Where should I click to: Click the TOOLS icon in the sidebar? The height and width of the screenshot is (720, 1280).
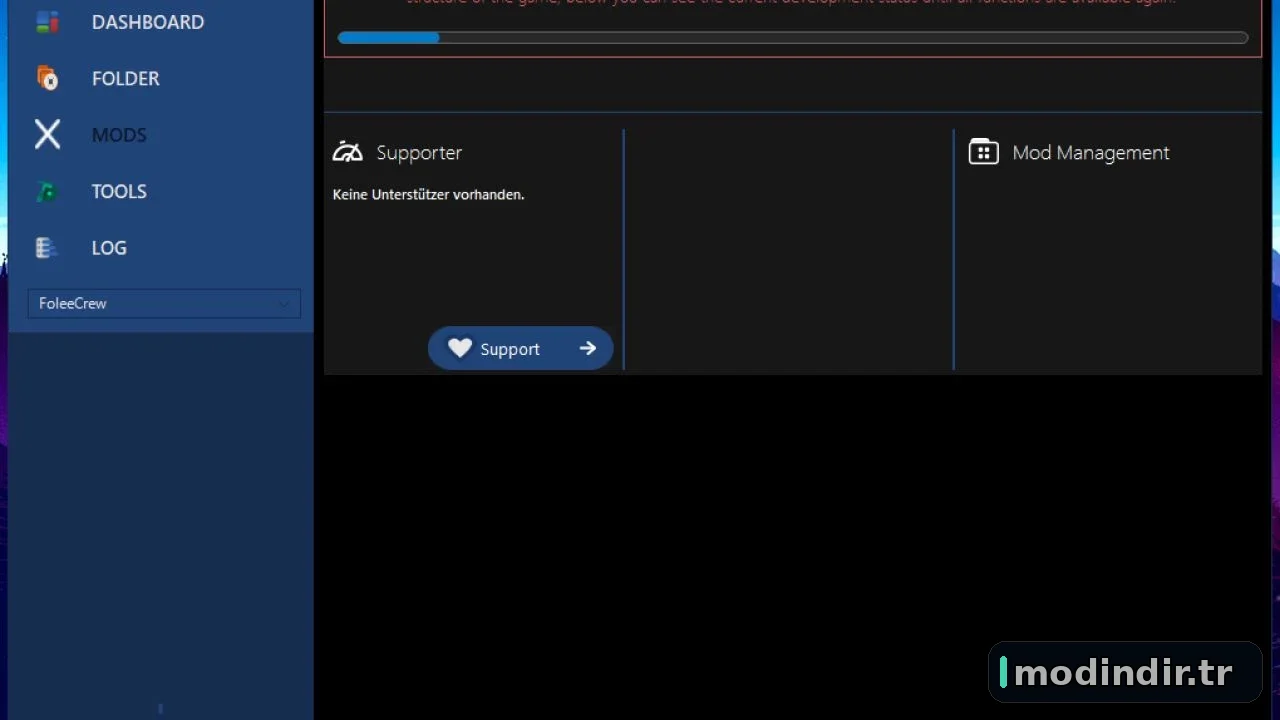(x=47, y=191)
